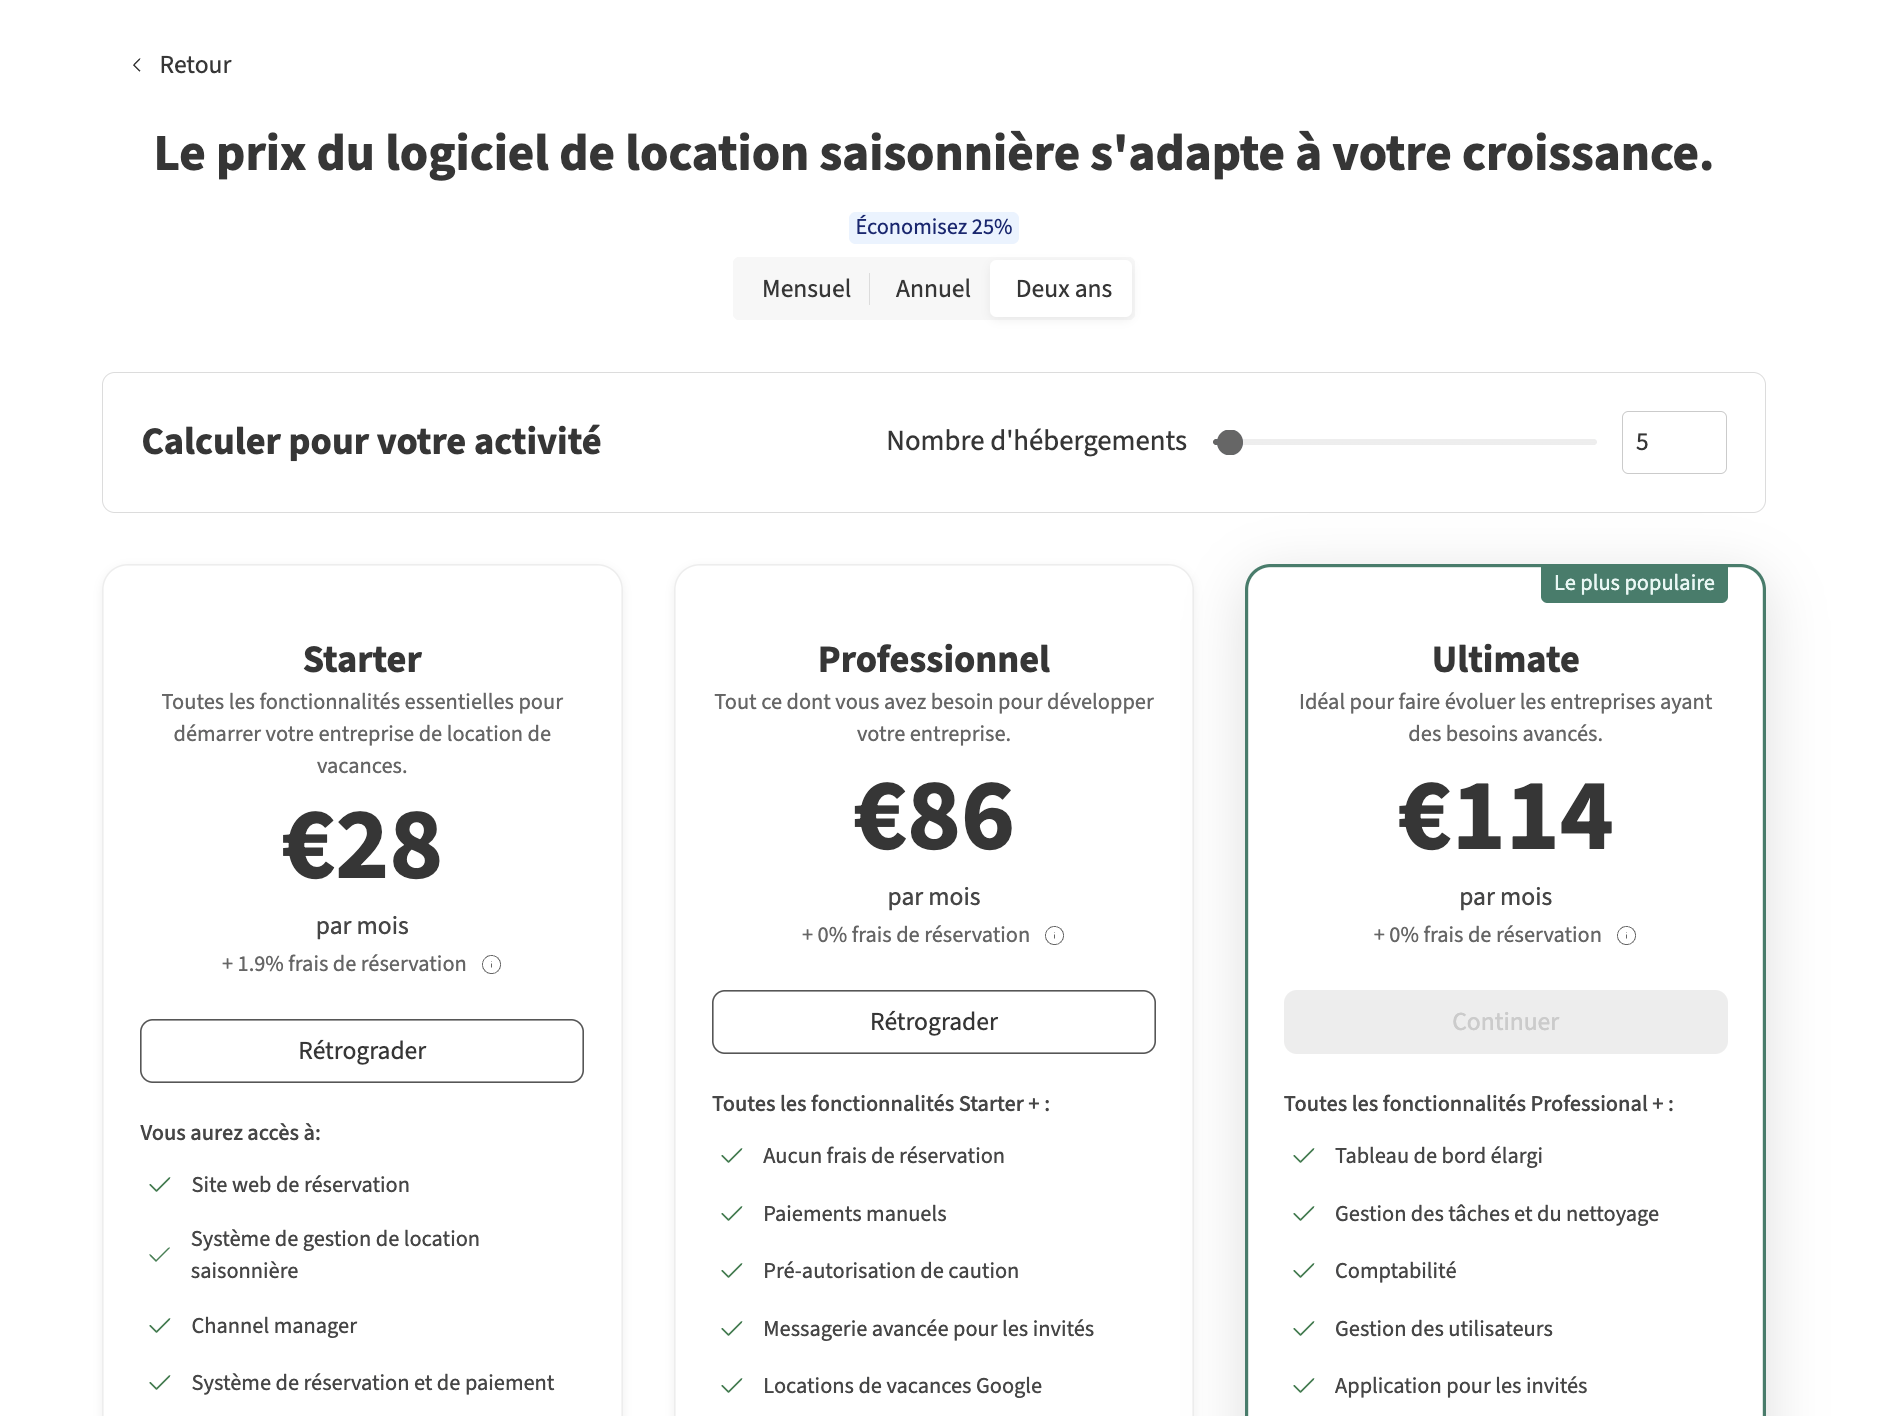Screen dimensions: 1900x1416
Task: Open the info tooltip for Starter reservation fees
Action: (x=491, y=963)
